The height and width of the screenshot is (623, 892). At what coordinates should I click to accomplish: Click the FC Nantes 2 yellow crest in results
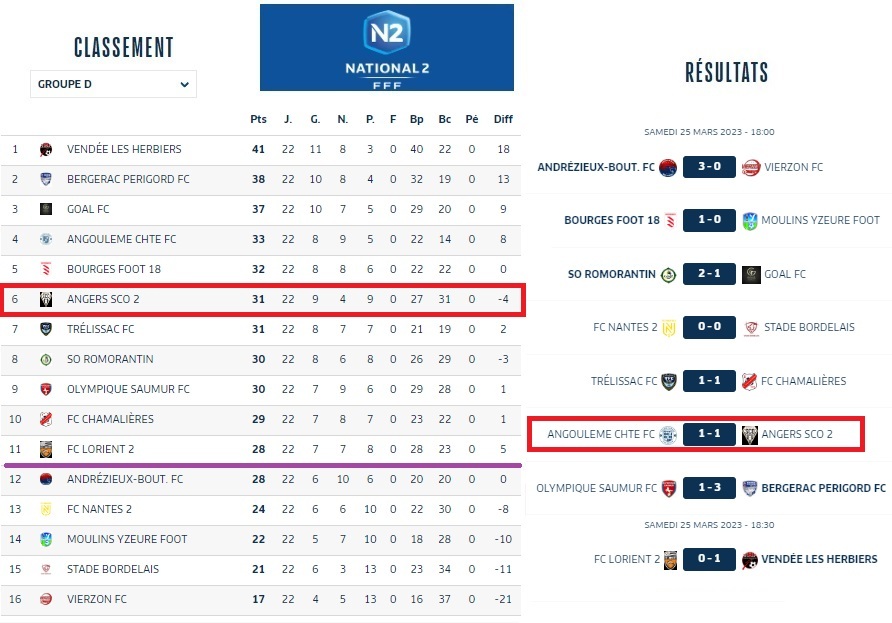point(668,327)
